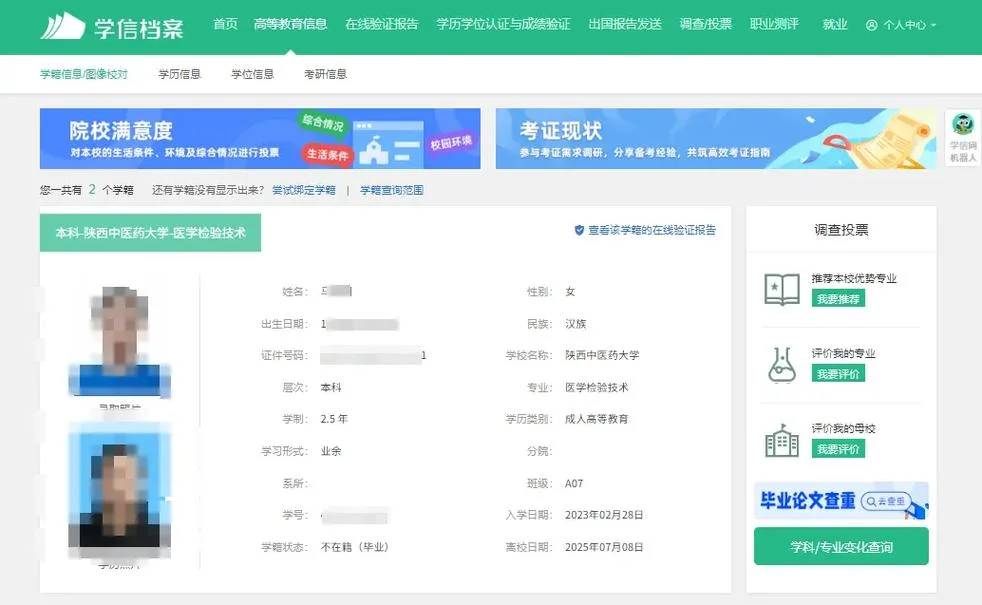Screen dimensions: 982x605
Task: Open 学历学位认证与成绩验证 menu
Action: coord(504,24)
